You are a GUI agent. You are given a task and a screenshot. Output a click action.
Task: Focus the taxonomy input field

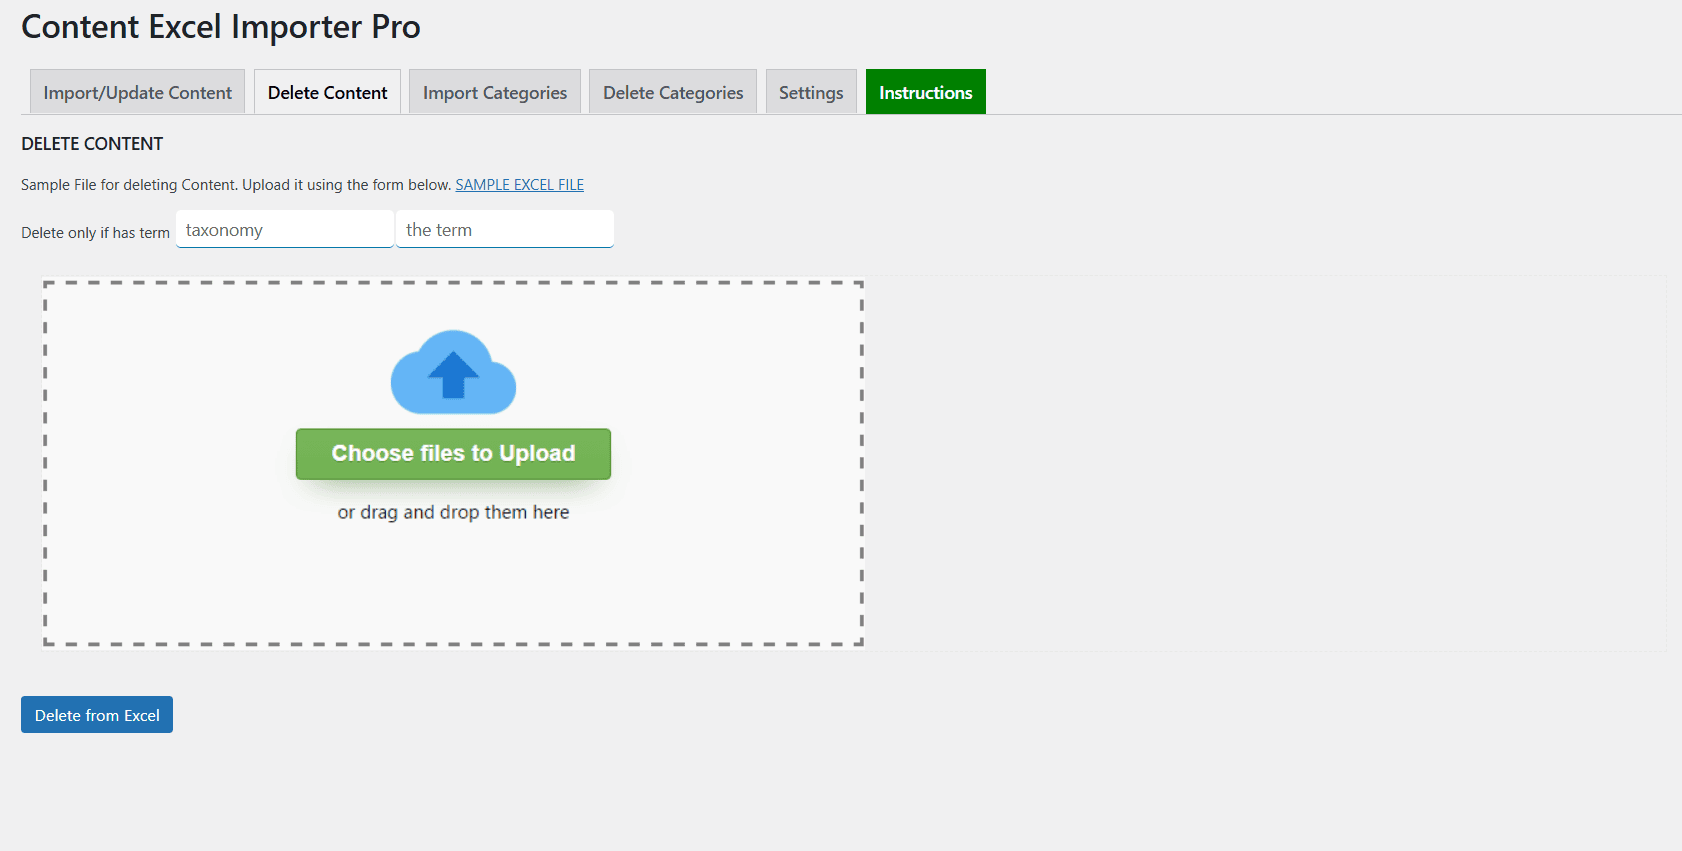pyautogui.click(x=285, y=229)
